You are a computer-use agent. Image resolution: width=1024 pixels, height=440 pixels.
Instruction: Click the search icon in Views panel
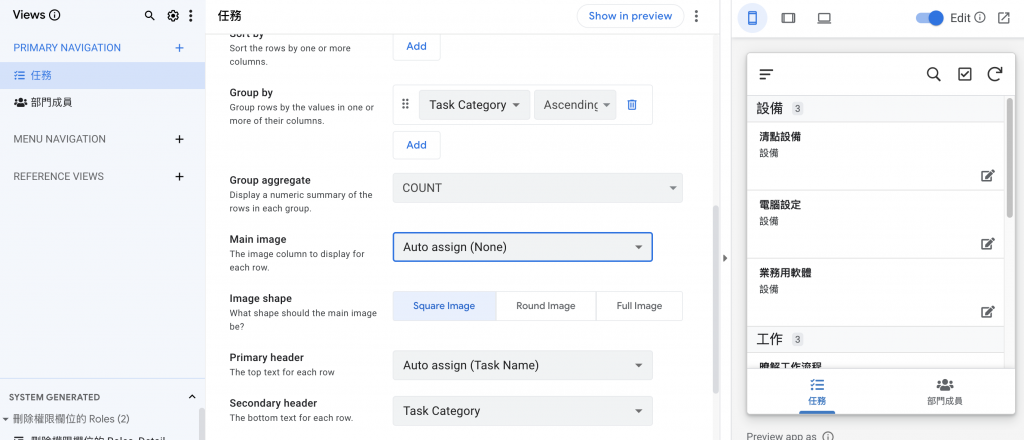pos(150,16)
